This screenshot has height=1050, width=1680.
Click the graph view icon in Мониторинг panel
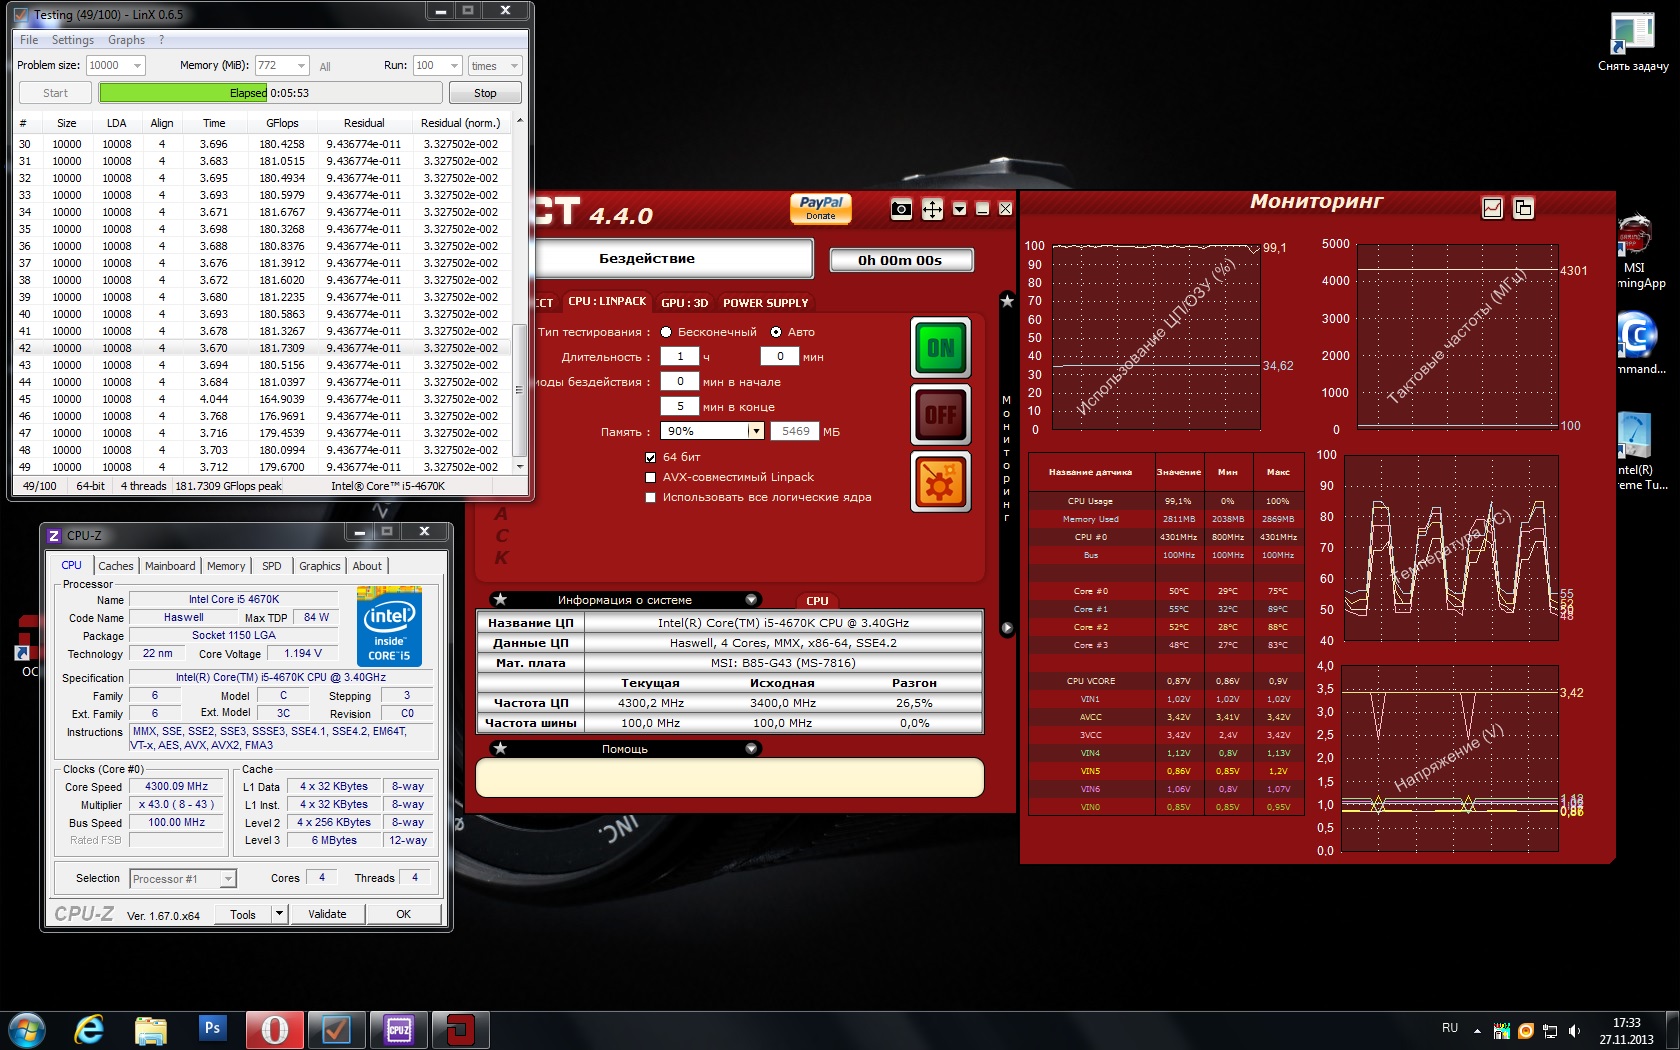(x=1492, y=208)
